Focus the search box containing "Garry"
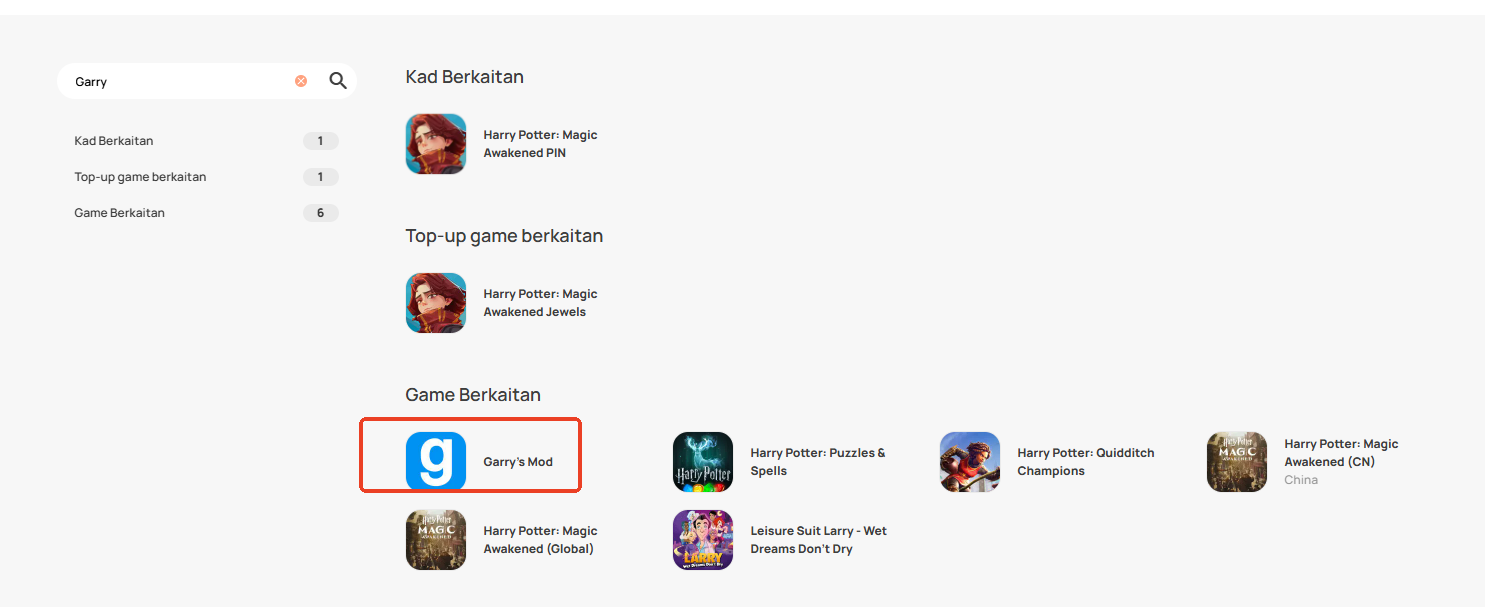Image resolution: width=1485 pixels, height=607 pixels. (180, 82)
